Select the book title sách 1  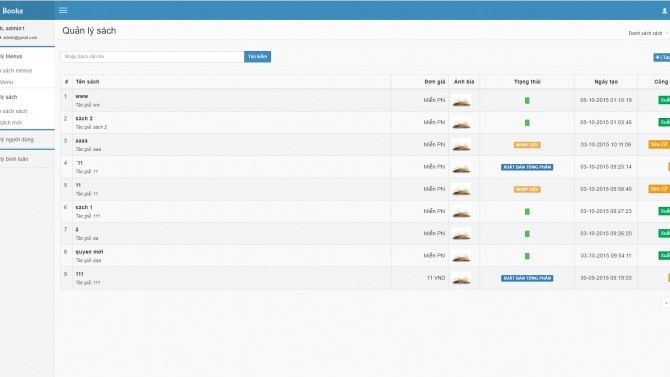(84, 207)
